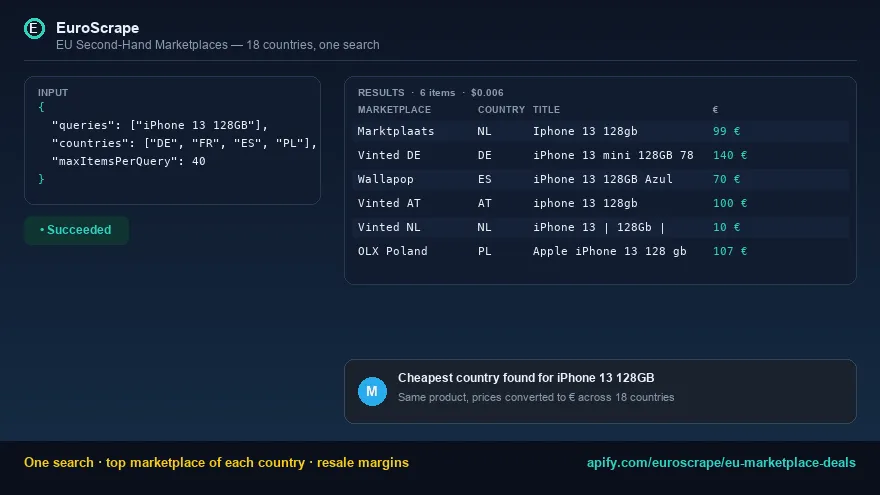Open the apify.com/euroscrape/eu-marketplace-deals link
The width and height of the screenshot is (880, 495).
[721, 463]
